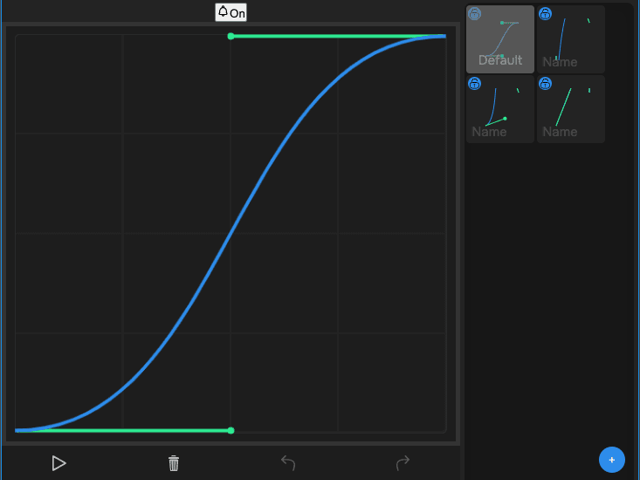The height and width of the screenshot is (480, 640).
Task: Toggle the bell On notification switch
Action: (x=231, y=12)
